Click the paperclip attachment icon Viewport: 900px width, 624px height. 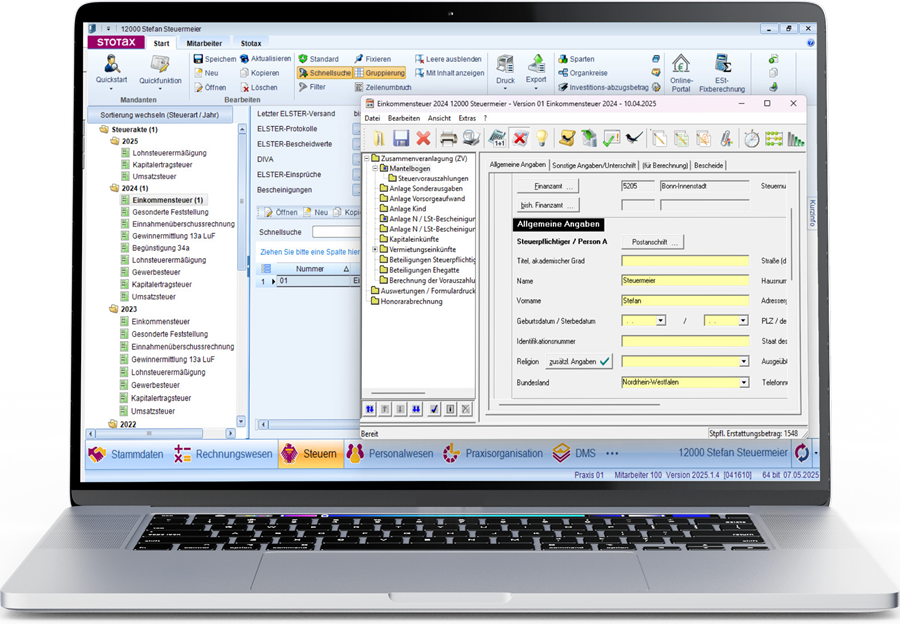pos(726,138)
